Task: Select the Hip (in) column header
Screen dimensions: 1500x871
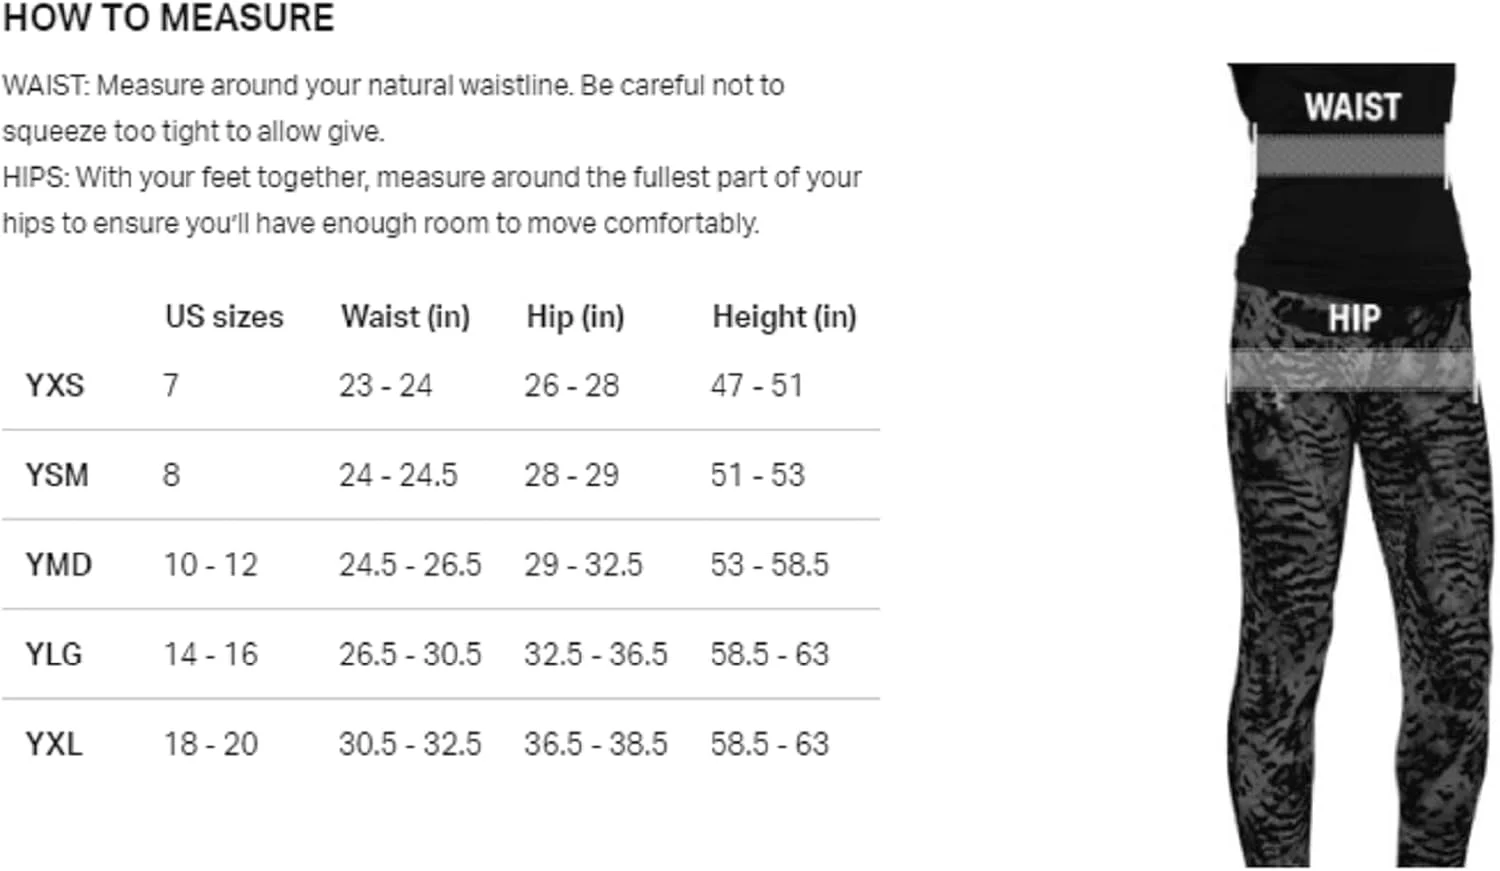Action: pos(575,317)
